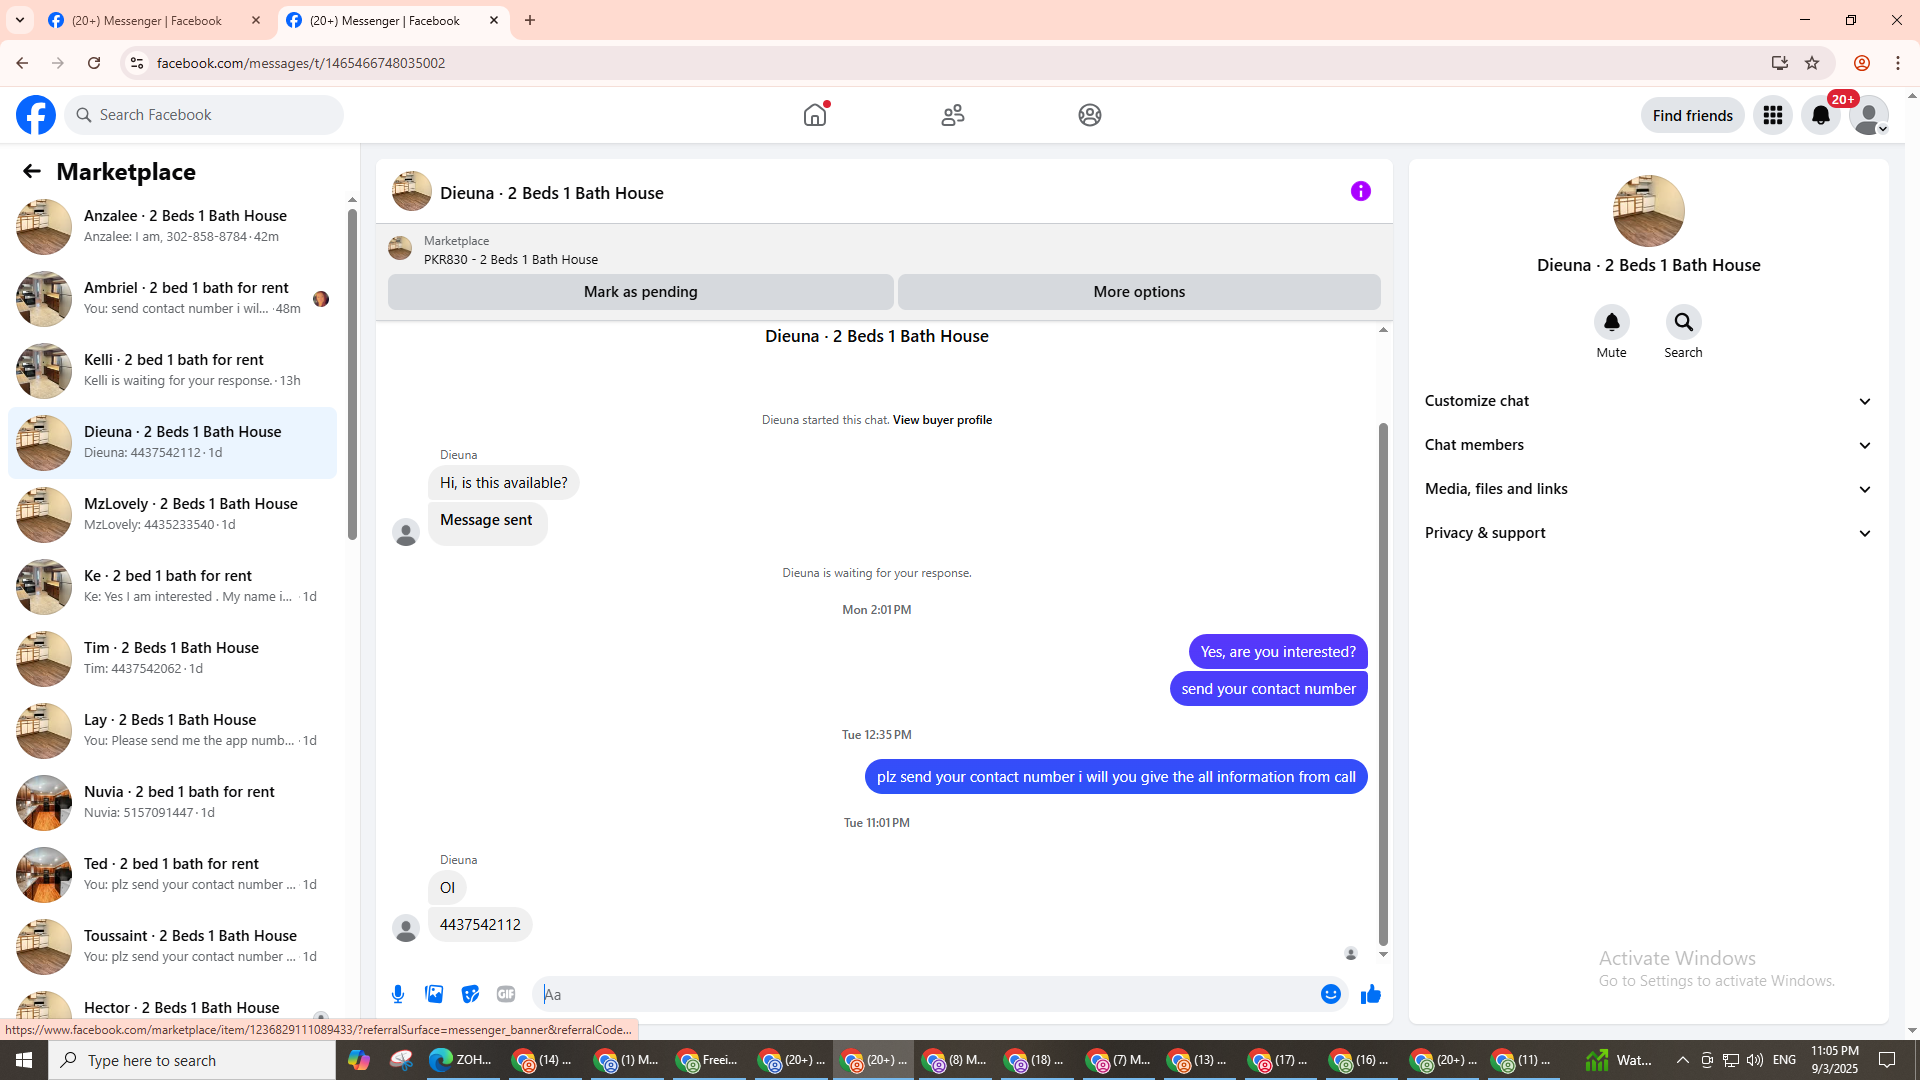Go to the Home feed icon
Screen dimensions: 1920x1080
[815, 115]
